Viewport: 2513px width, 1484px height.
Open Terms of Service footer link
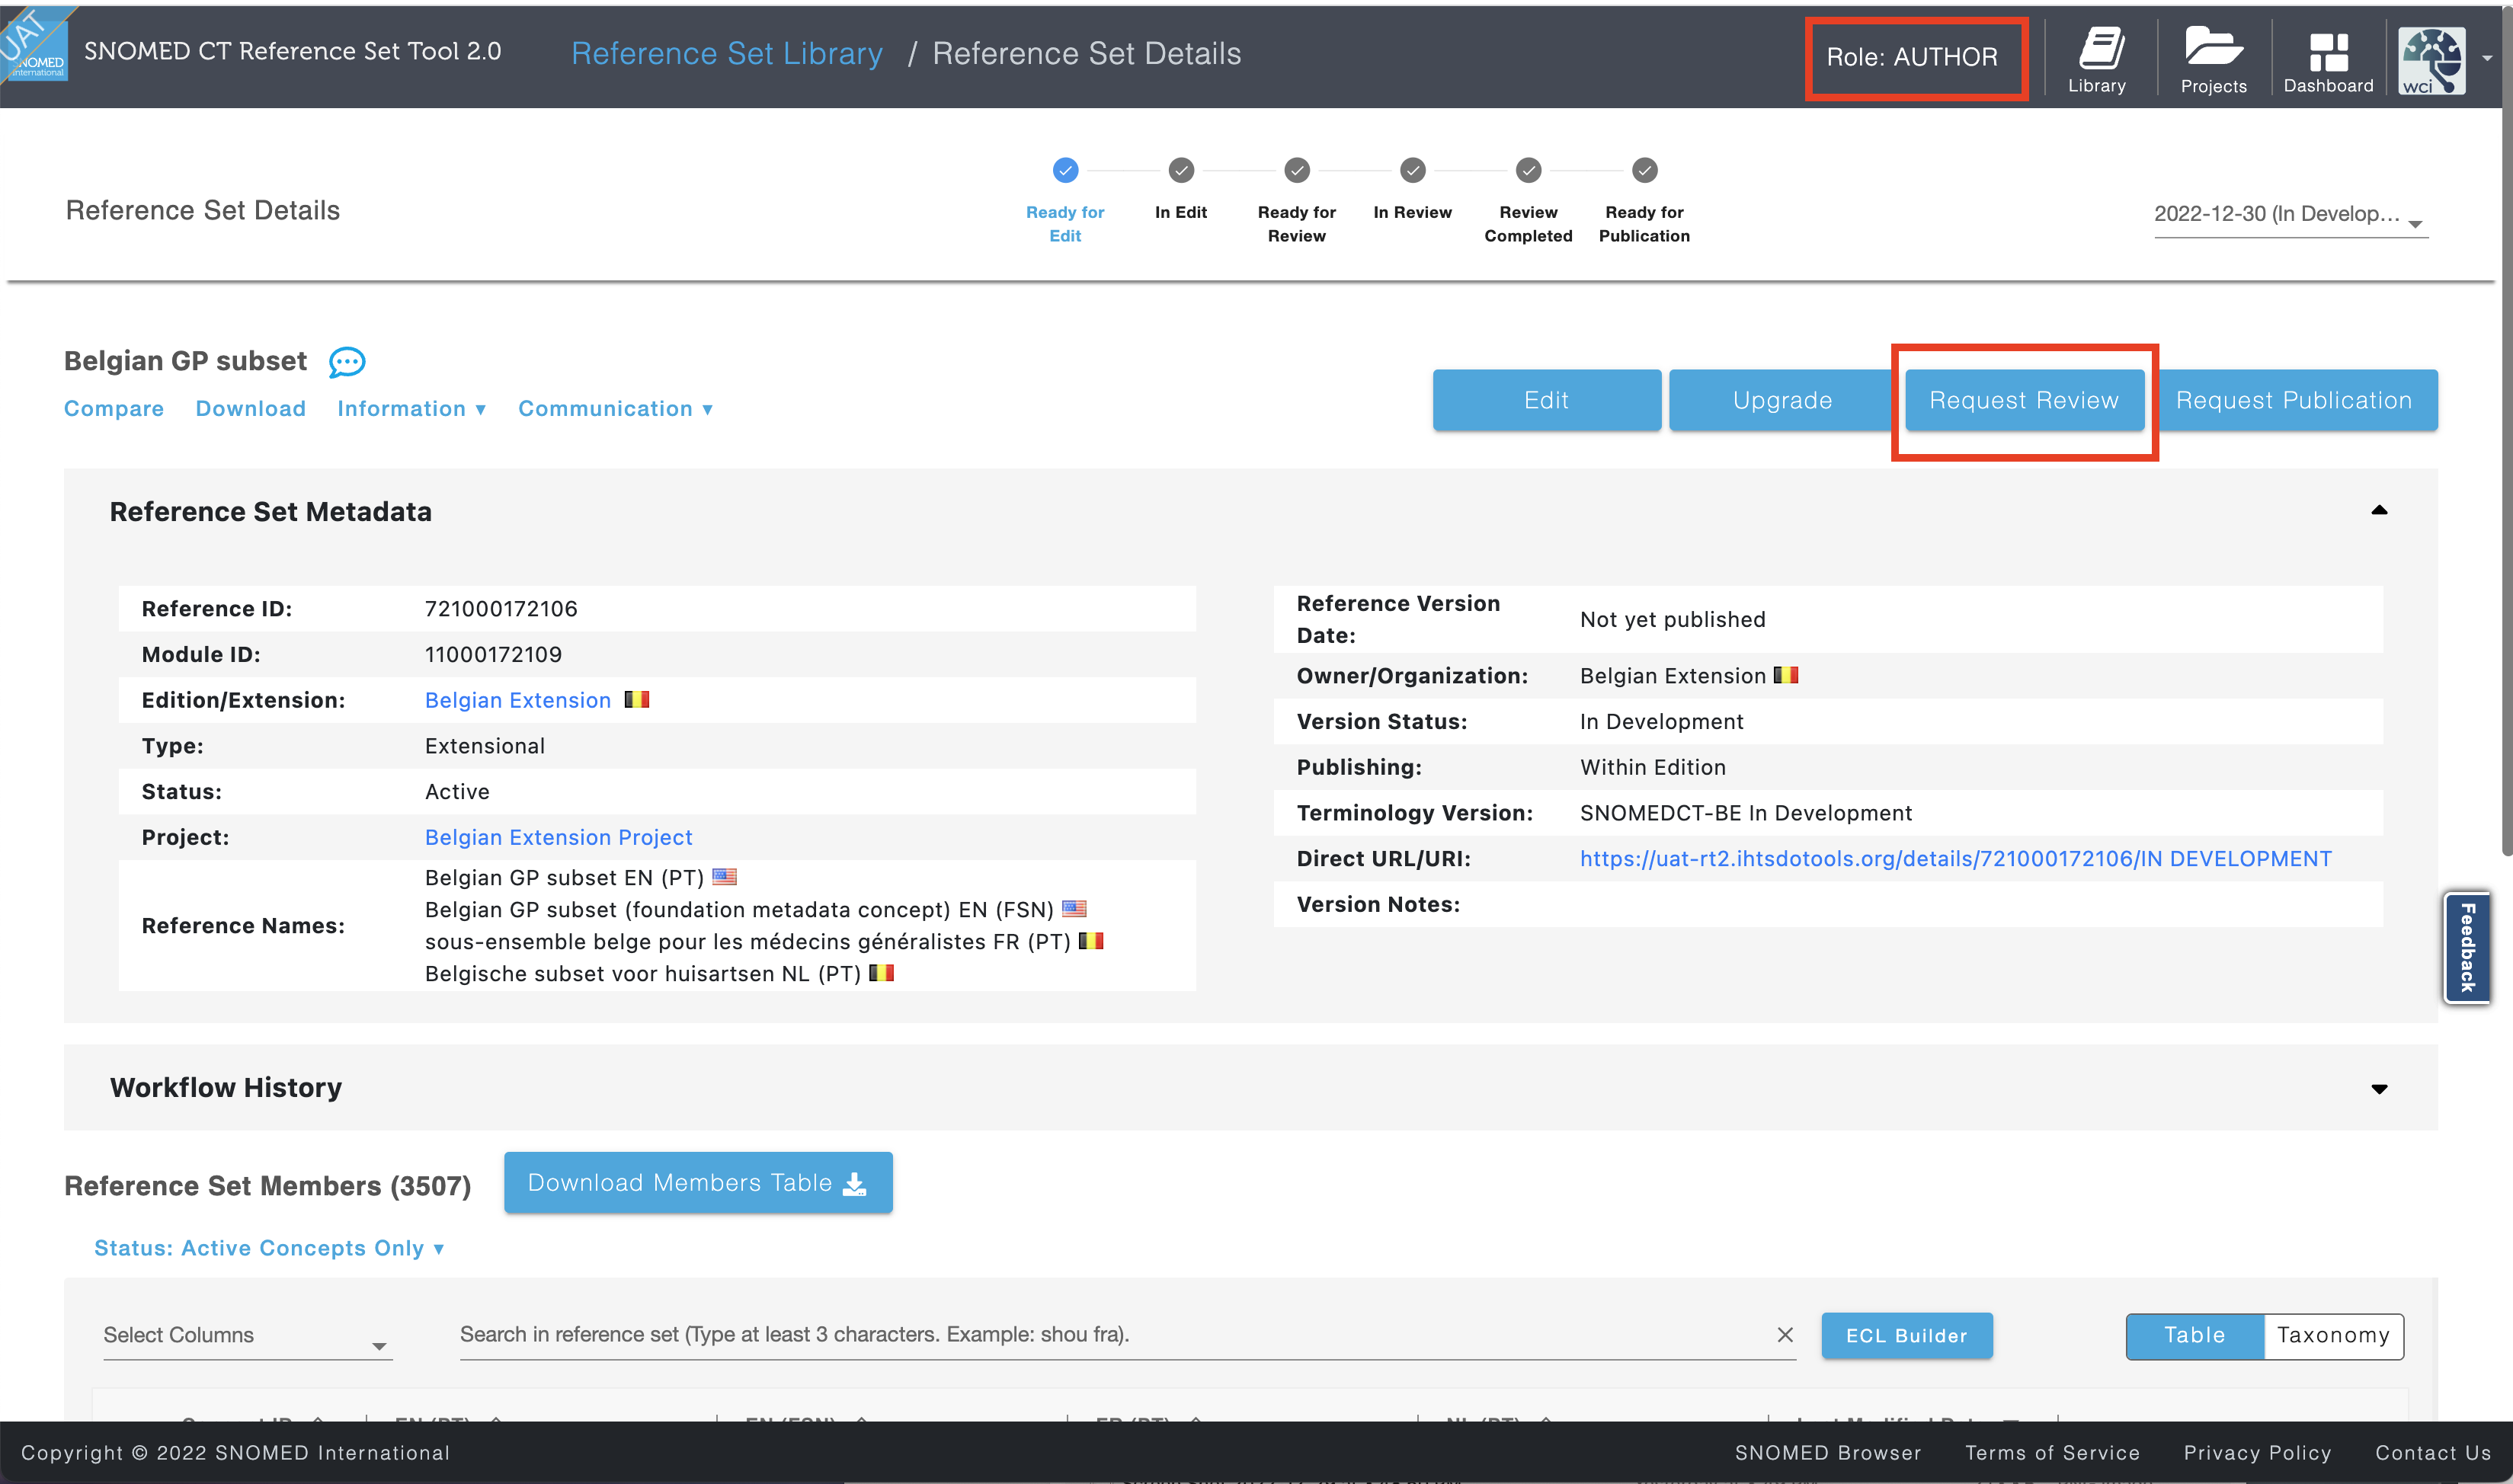coord(2052,1453)
